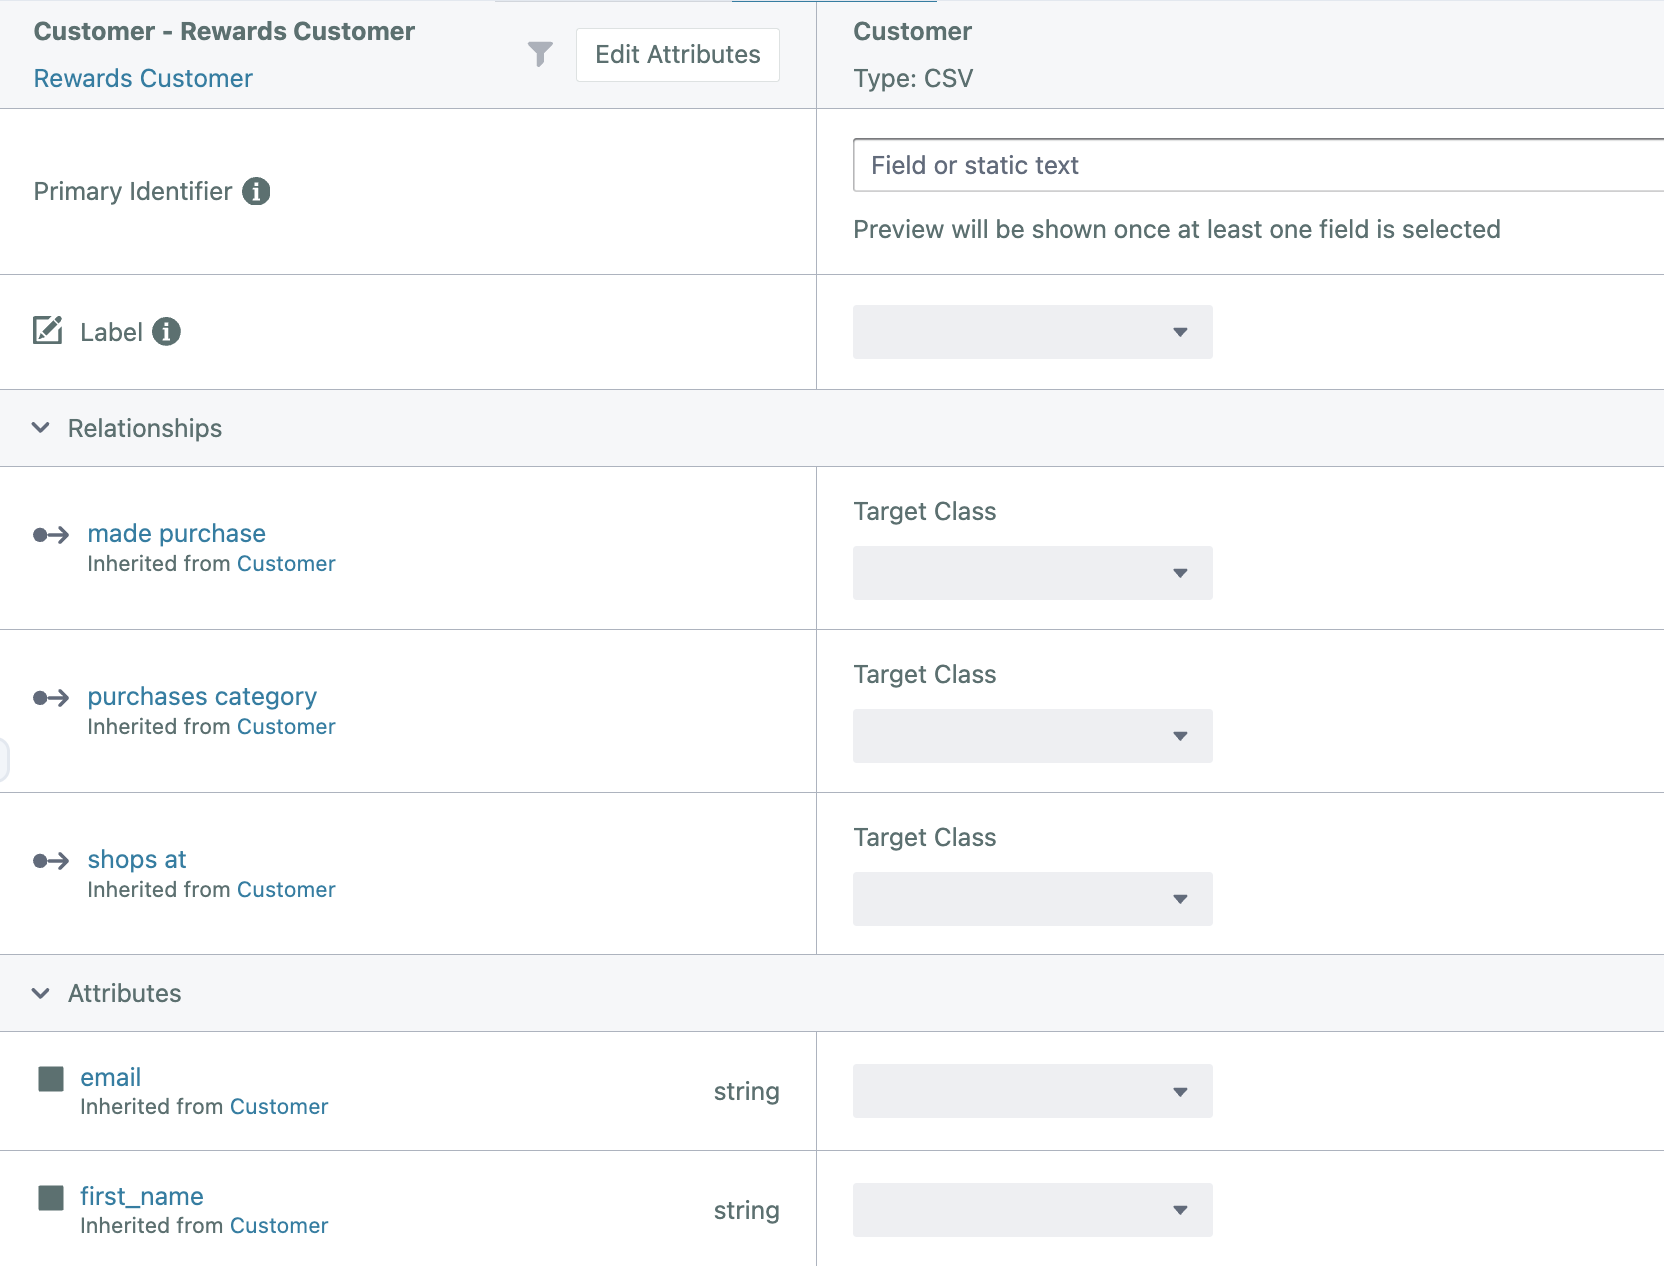Screen dimensions: 1664x1266
Task: Open the made purchase Target Class dropdown
Action: (x=1032, y=573)
